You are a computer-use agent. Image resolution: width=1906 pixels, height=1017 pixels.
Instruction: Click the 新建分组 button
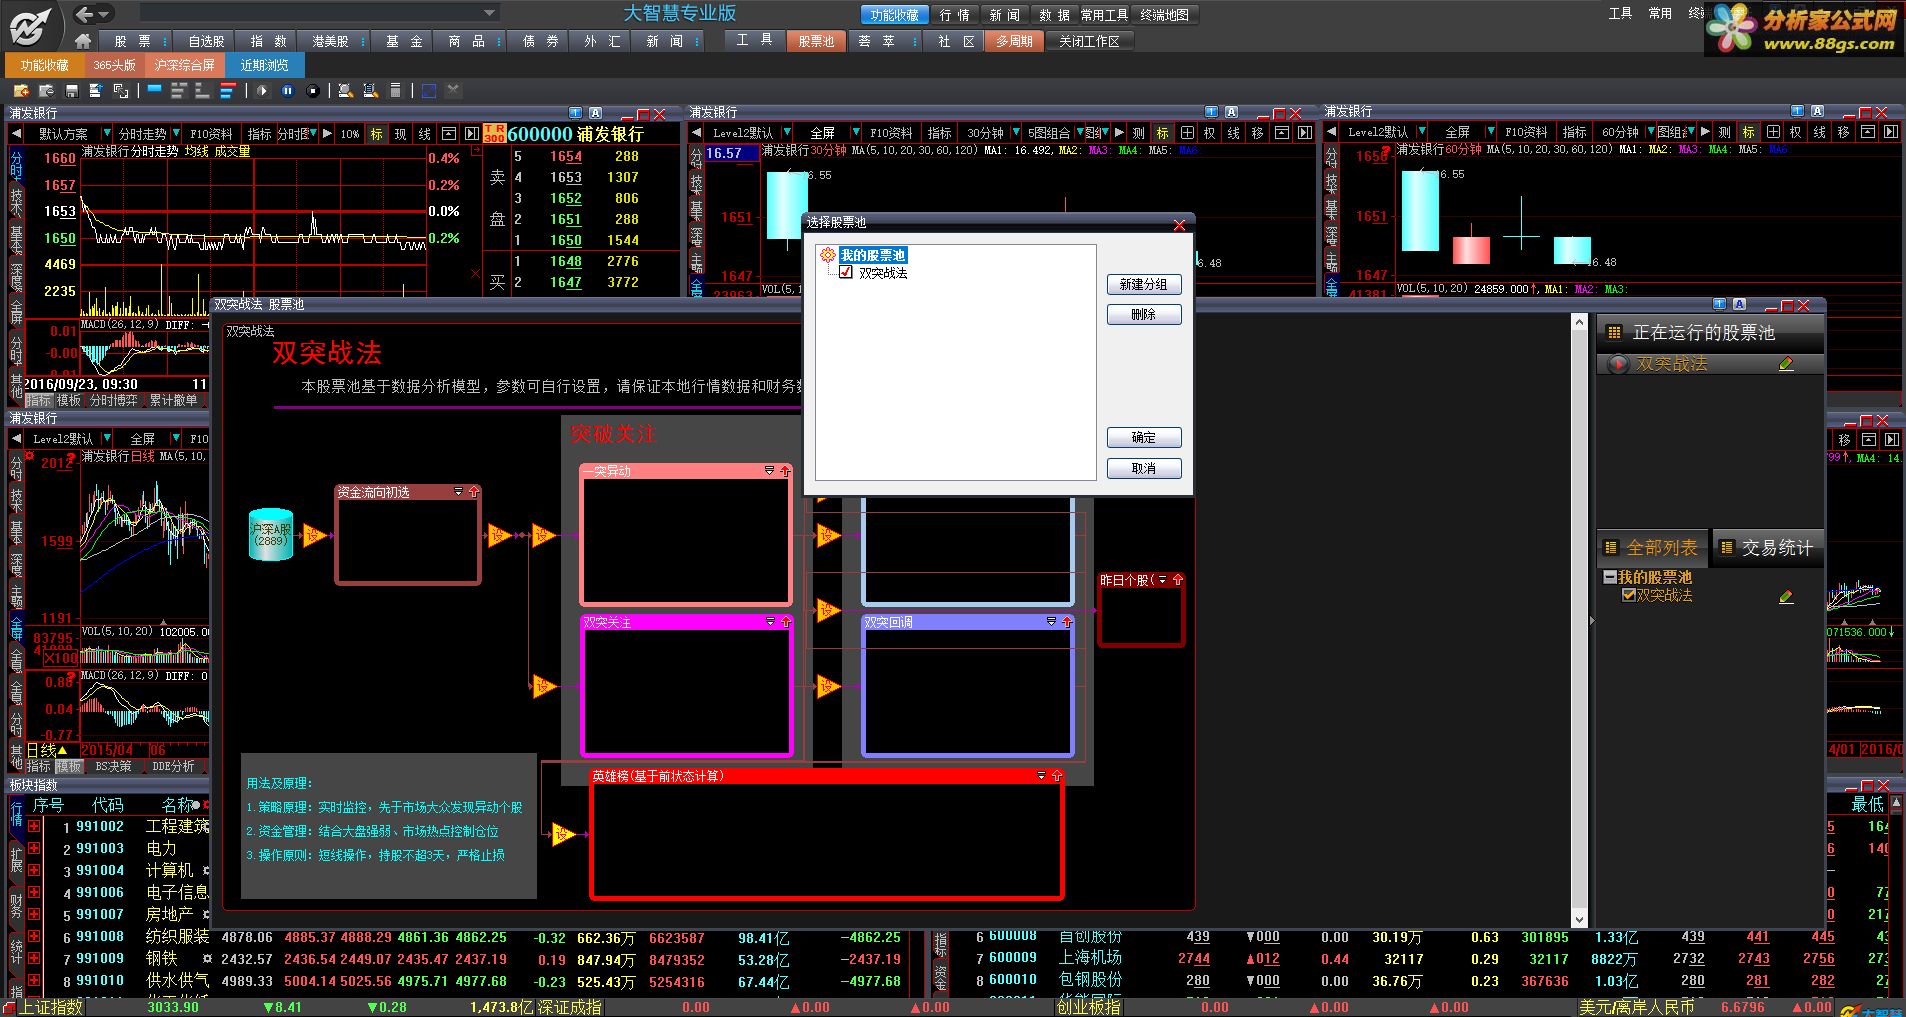(x=1144, y=285)
